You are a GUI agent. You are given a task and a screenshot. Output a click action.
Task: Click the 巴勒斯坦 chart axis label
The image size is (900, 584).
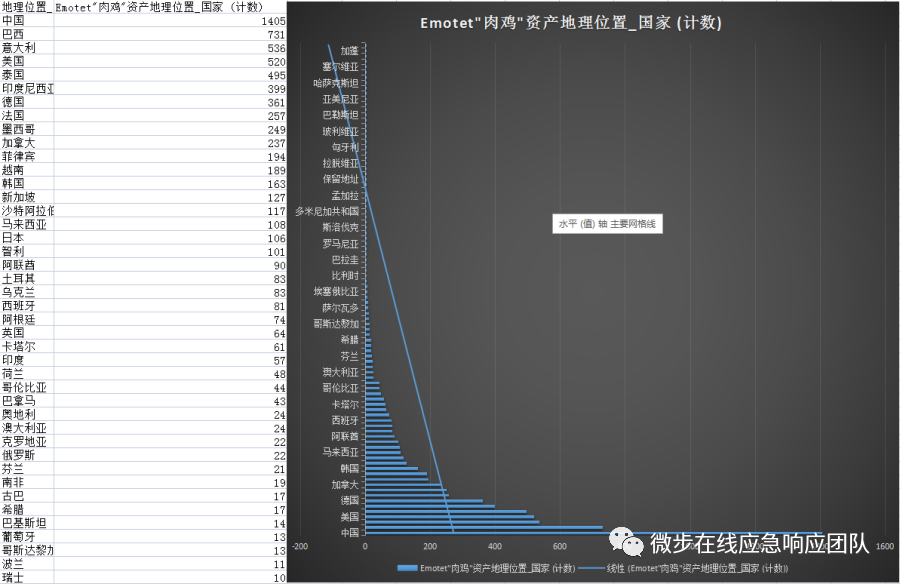click(x=340, y=115)
